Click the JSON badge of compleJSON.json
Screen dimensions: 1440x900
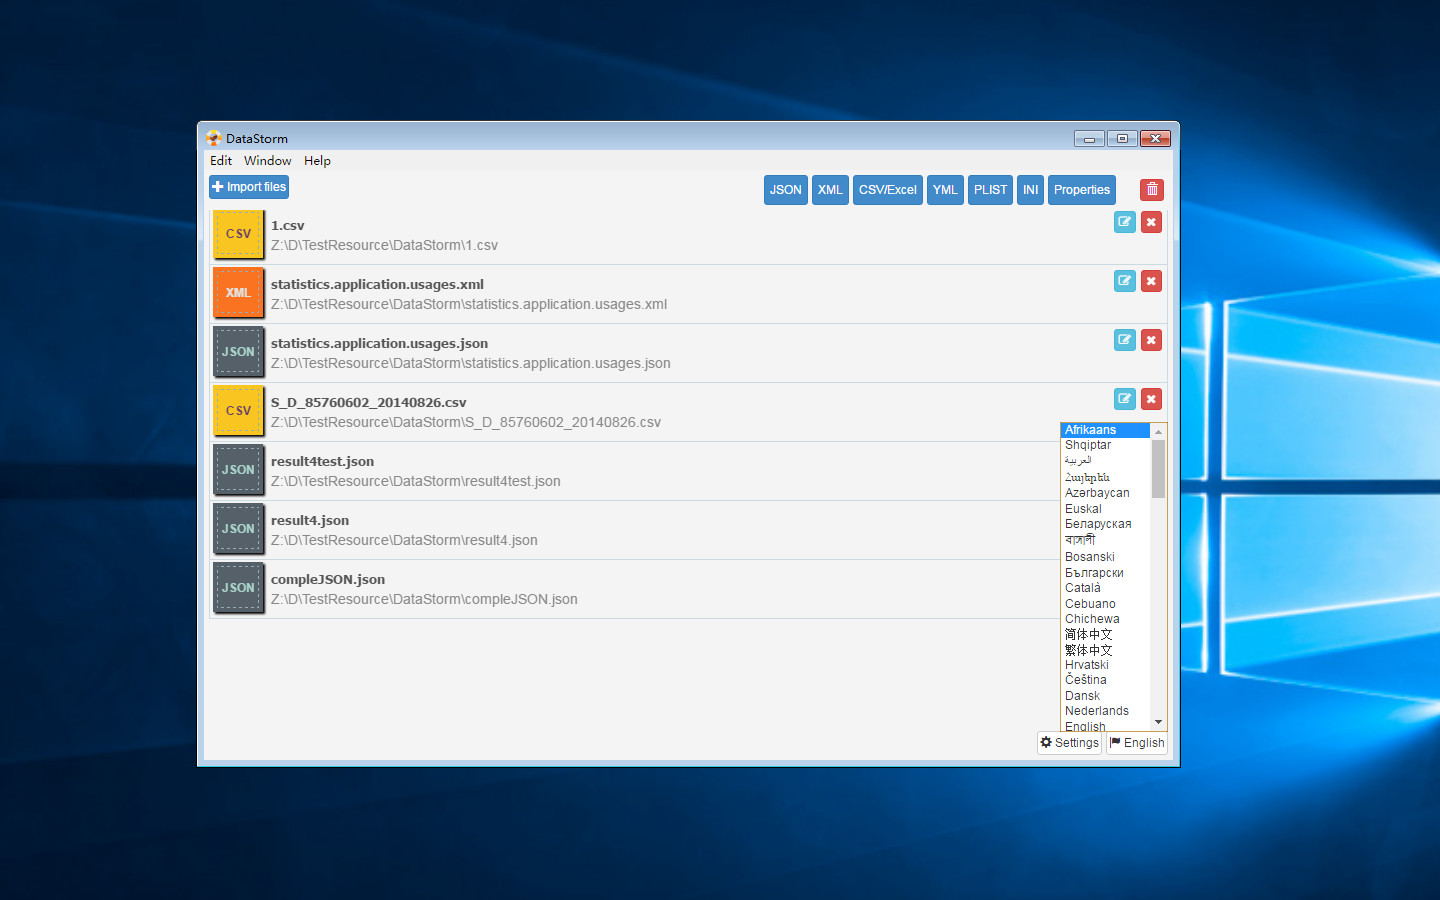[238, 588]
